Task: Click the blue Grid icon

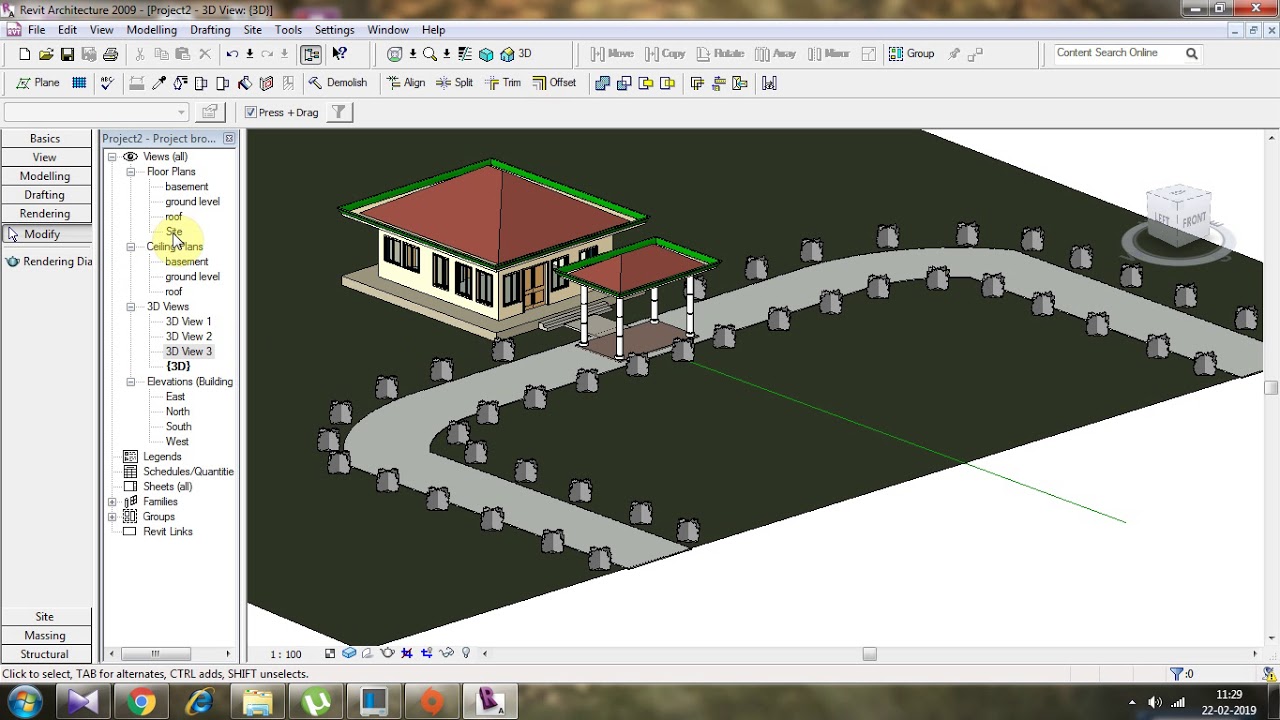Action: tap(79, 83)
